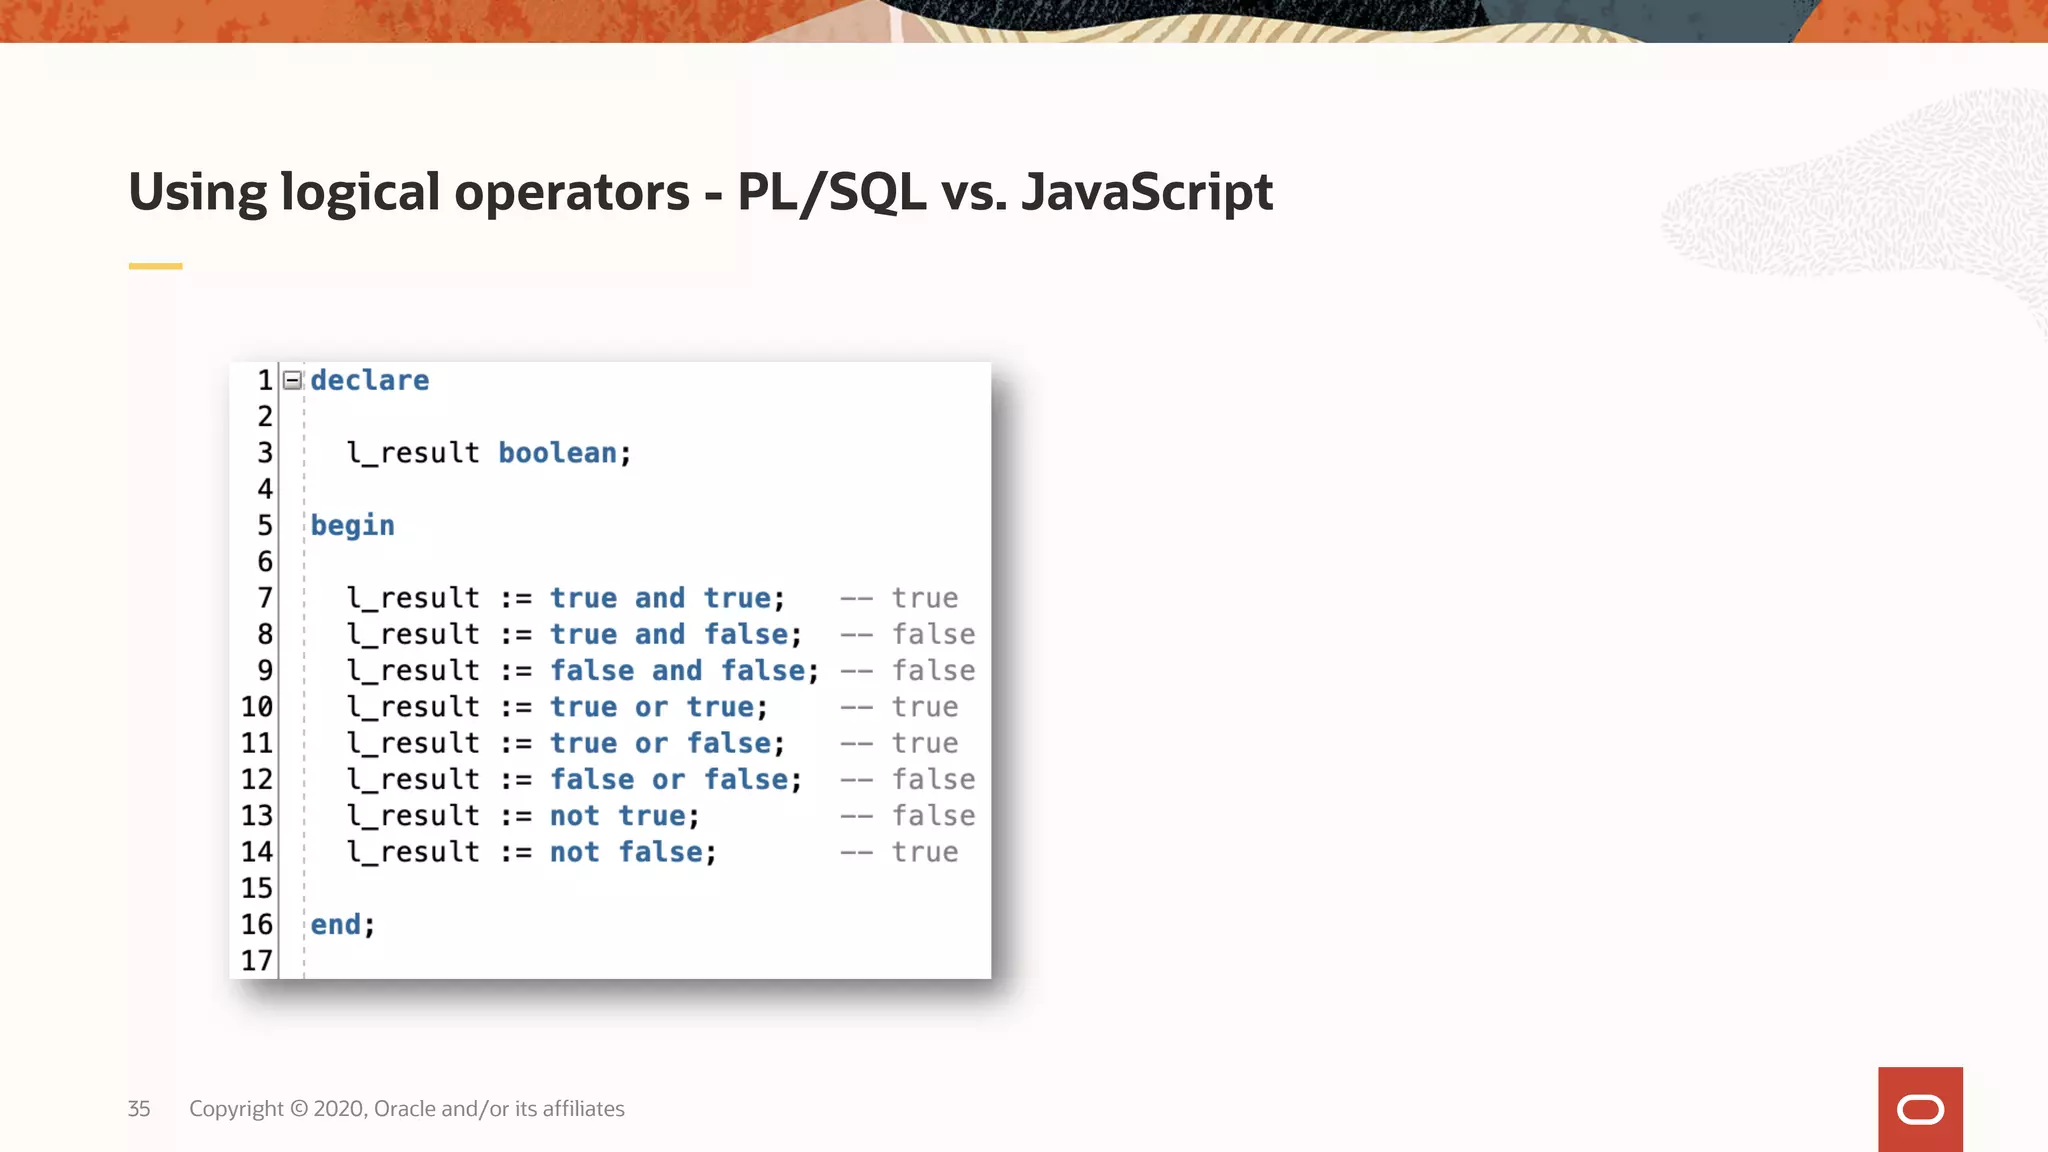Click the '-- false' comment on line 12

tap(907, 779)
